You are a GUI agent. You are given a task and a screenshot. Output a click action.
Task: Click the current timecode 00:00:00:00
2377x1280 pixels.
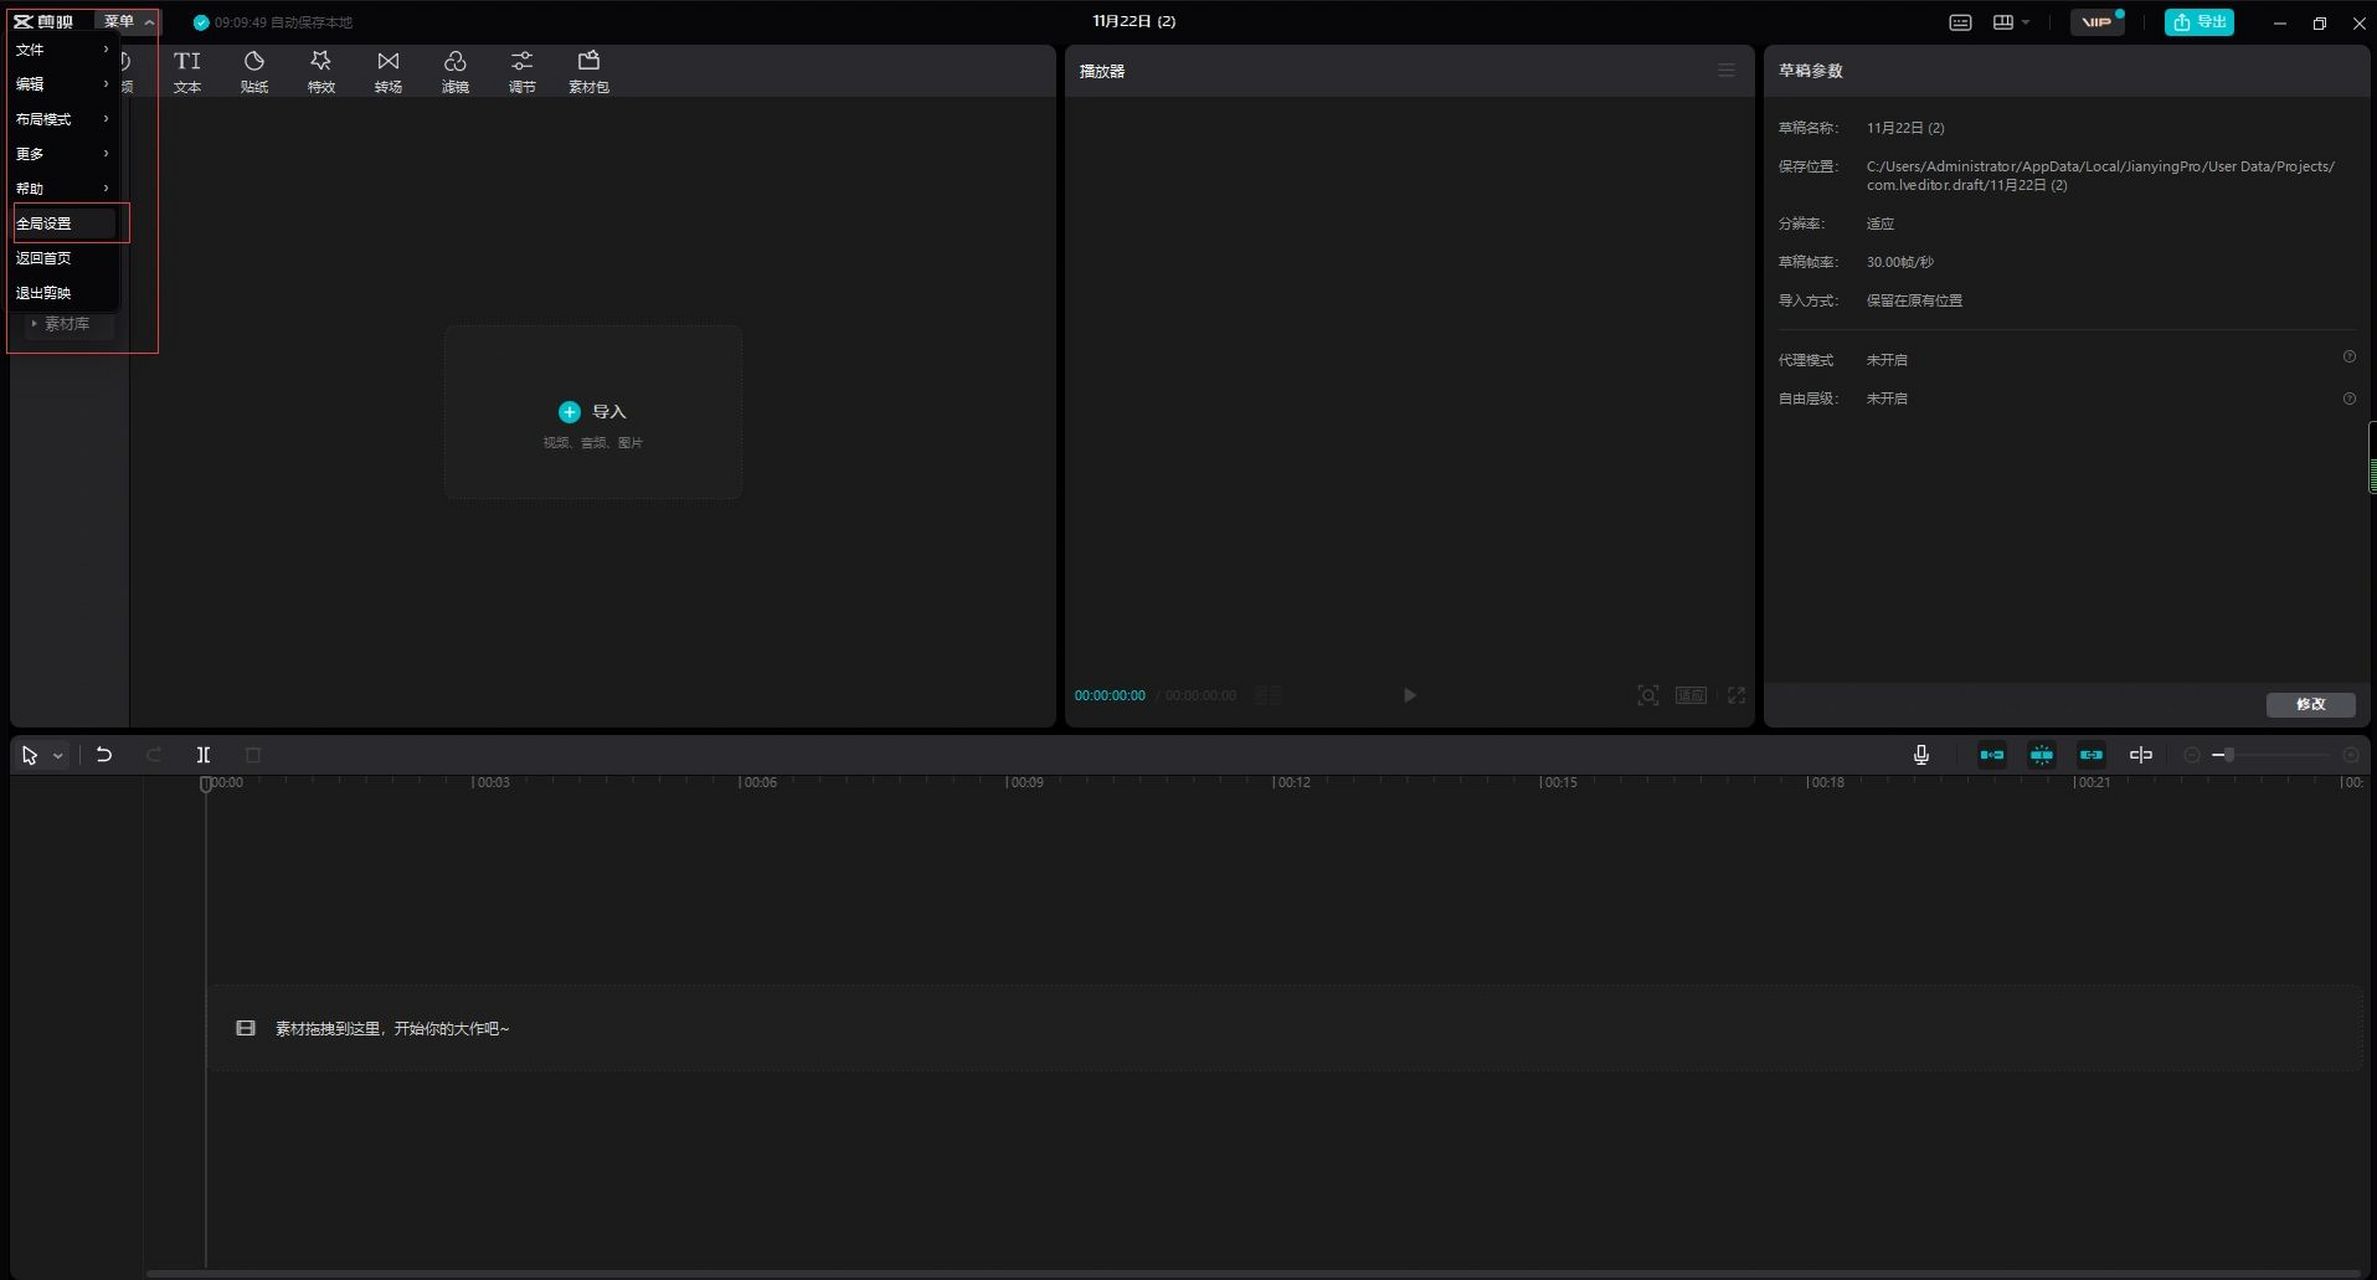(x=1109, y=695)
